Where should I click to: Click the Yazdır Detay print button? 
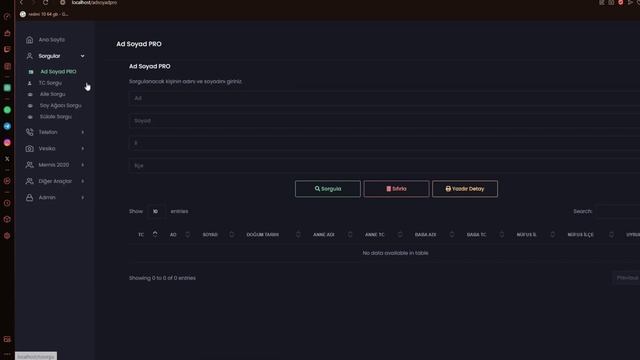[x=465, y=189]
